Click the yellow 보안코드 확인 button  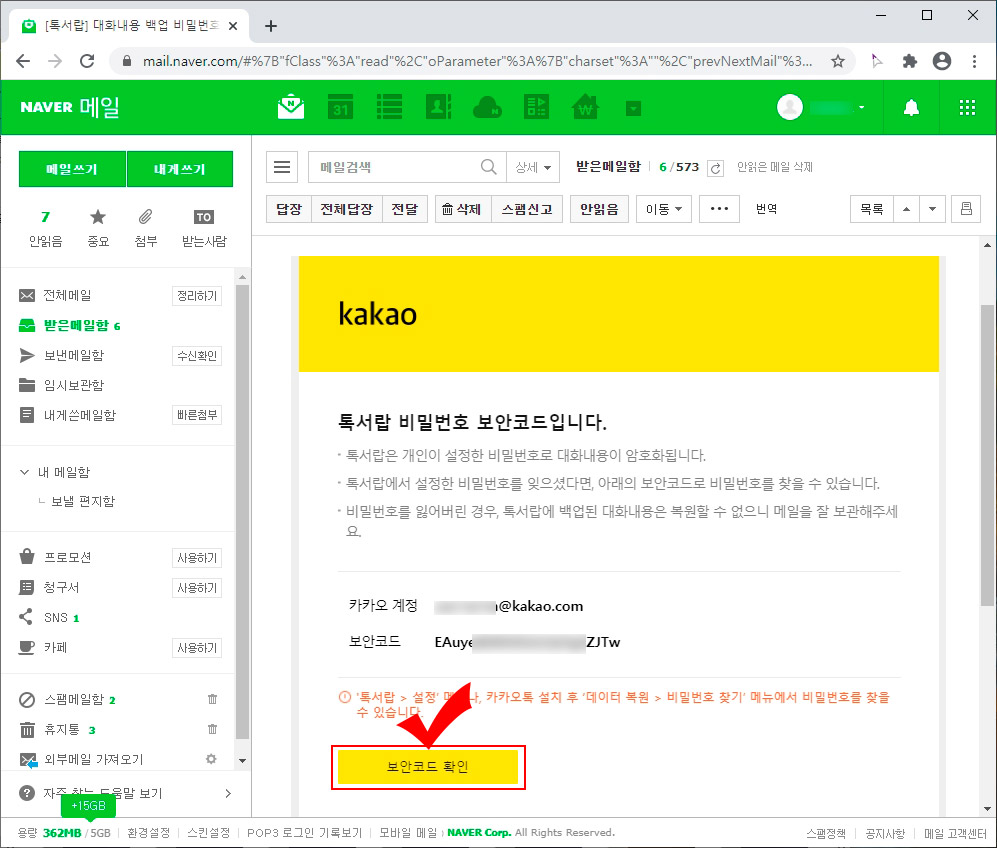pos(428,767)
